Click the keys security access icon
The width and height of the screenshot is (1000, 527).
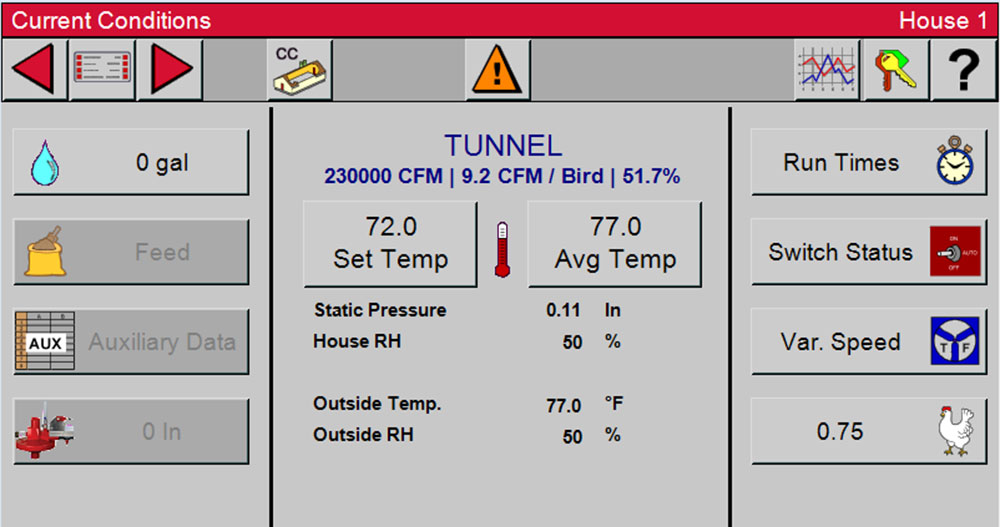[x=895, y=70]
